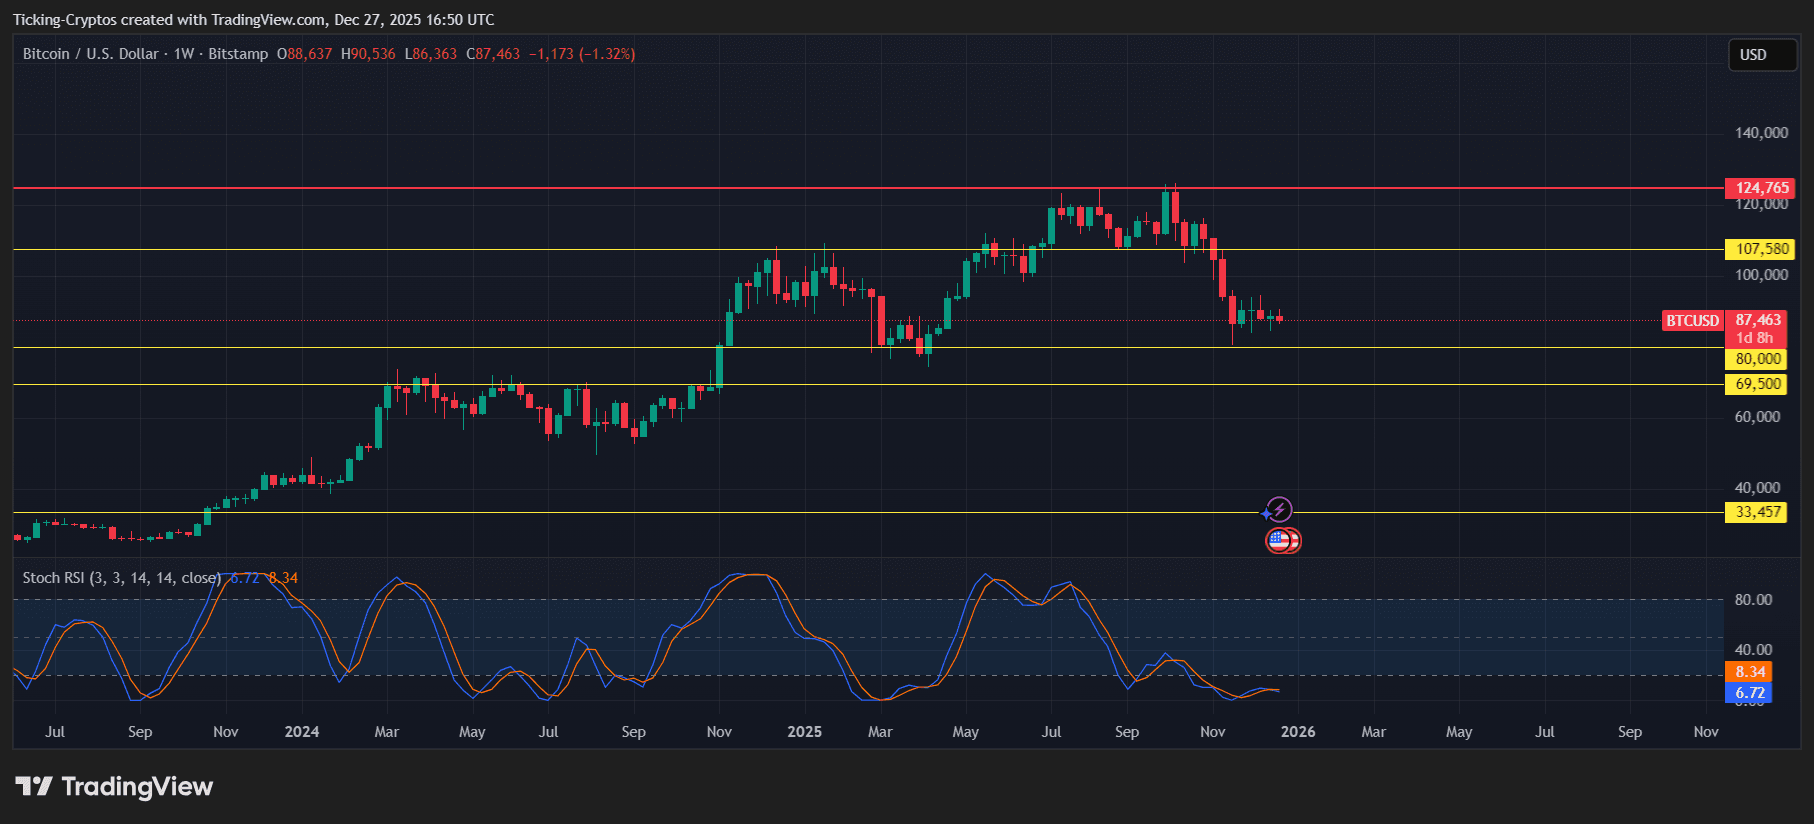Click the red 124,765 price label
This screenshot has height=824, width=1814.
pyautogui.click(x=1760, y=188)
